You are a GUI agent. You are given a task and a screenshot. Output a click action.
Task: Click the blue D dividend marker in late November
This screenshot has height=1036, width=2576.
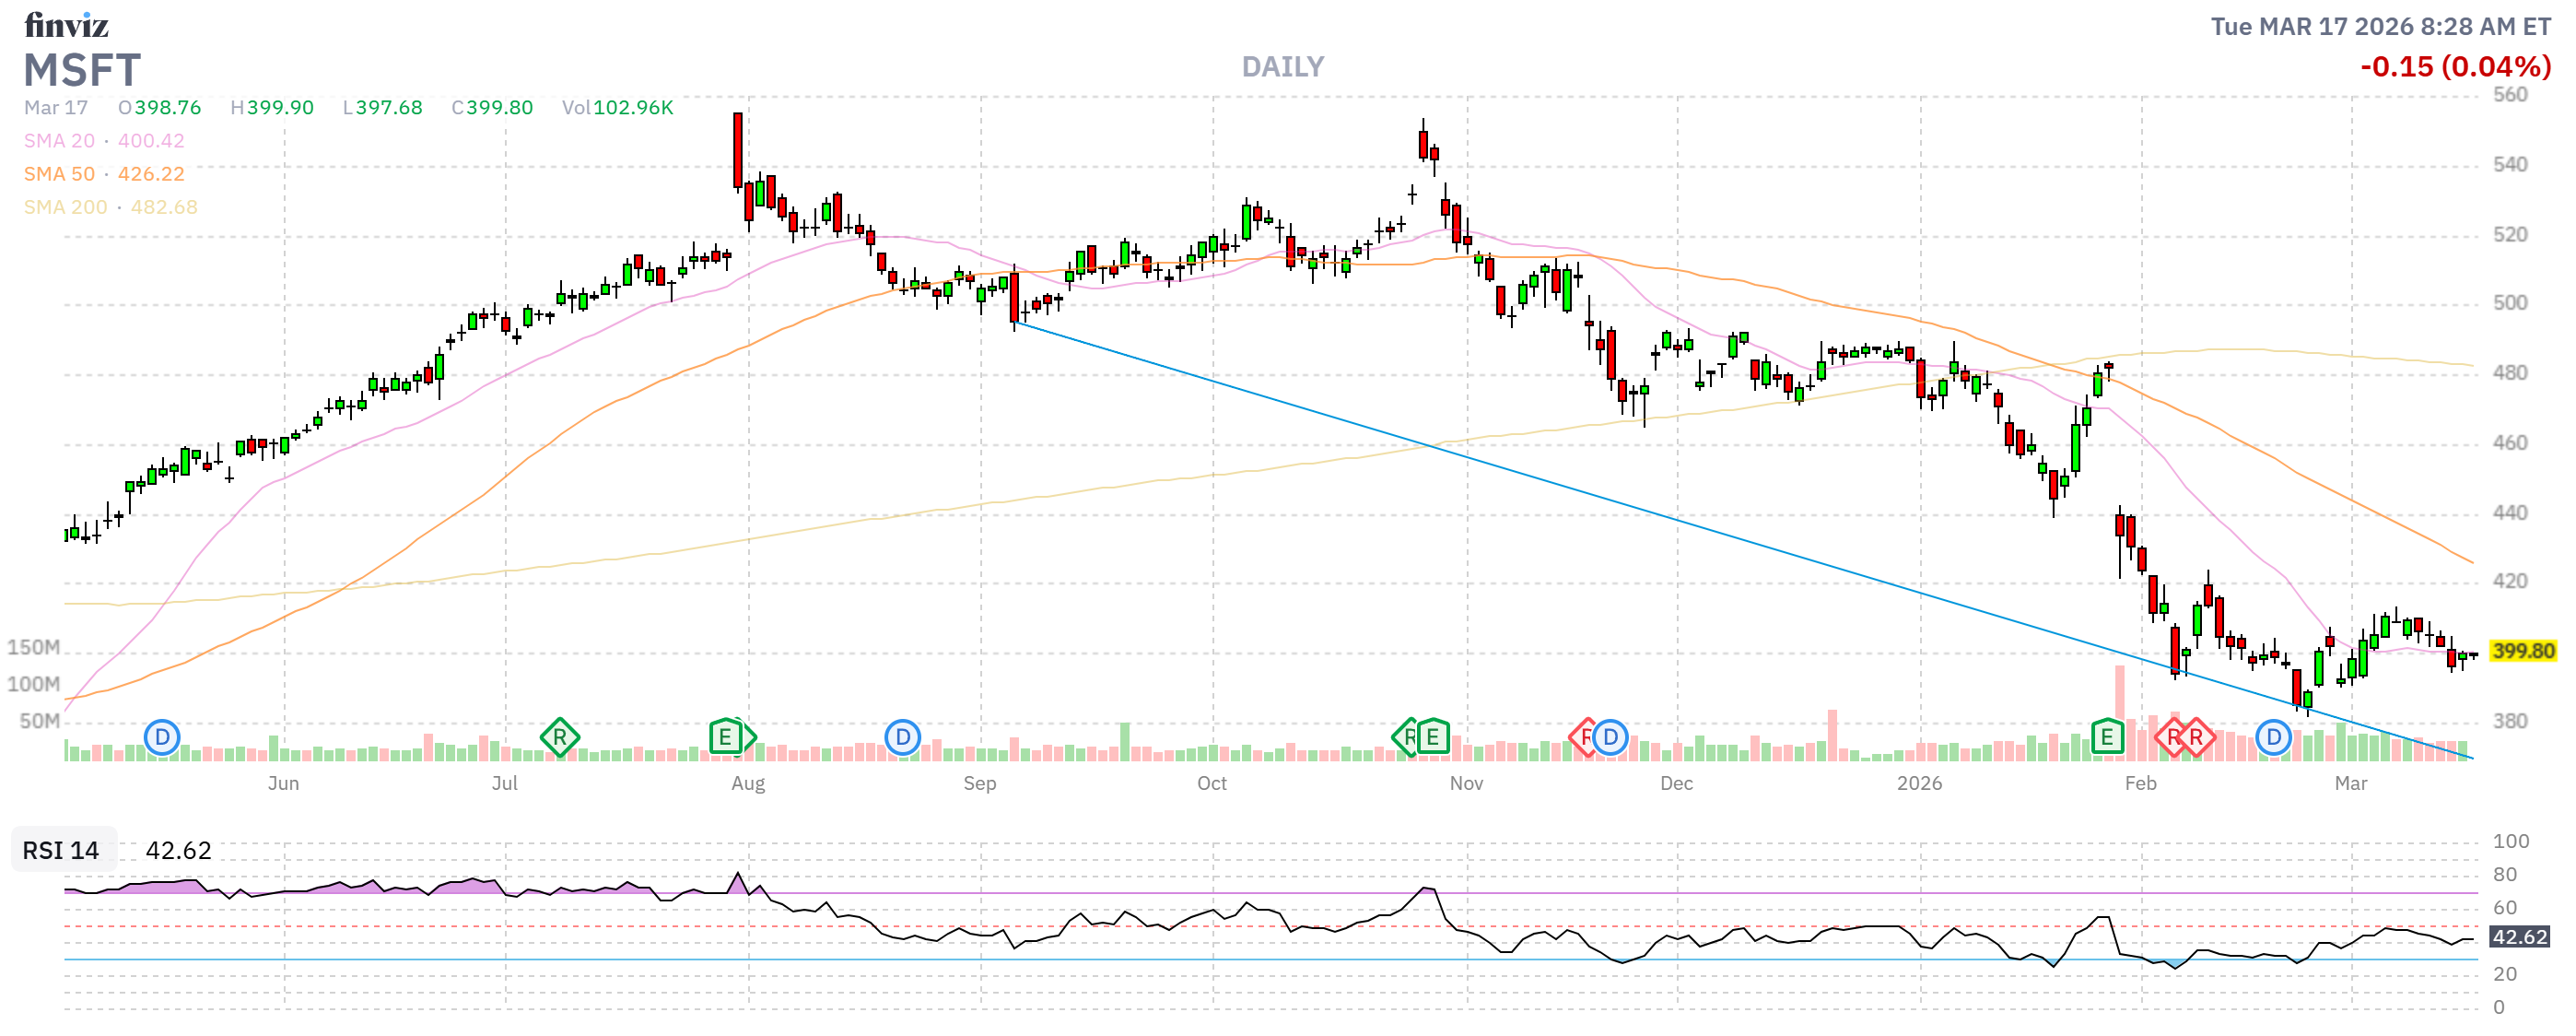(1610, 738)
